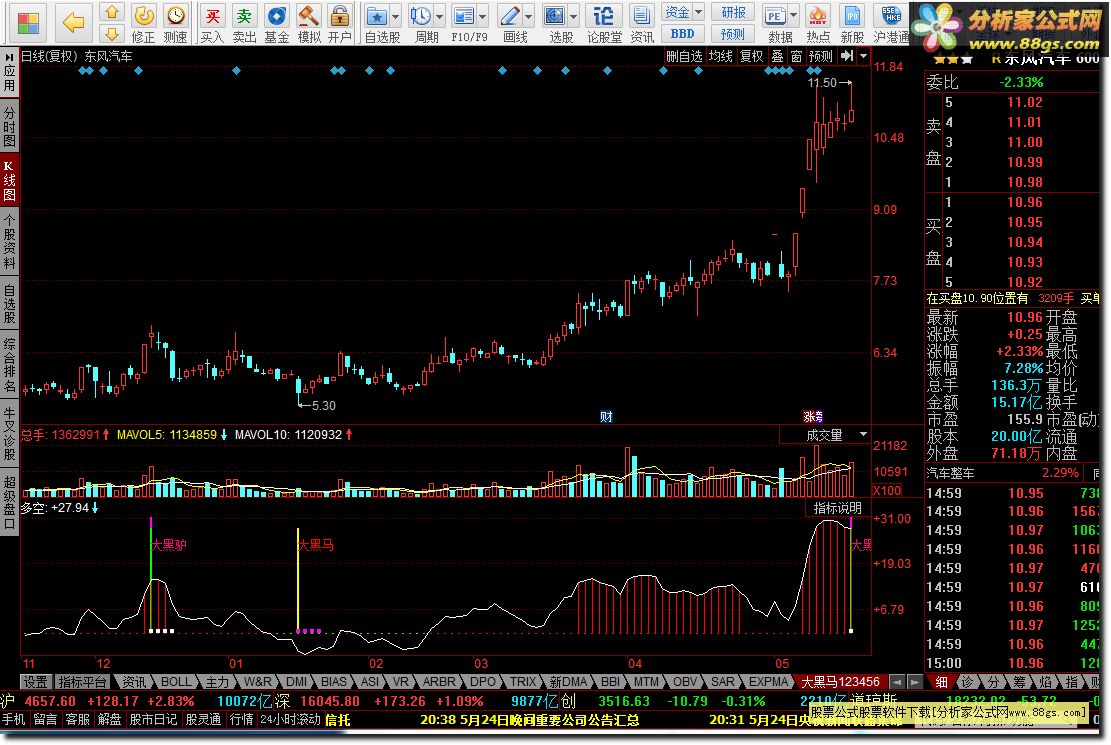This screenshot has height=745, width=1111.
Task: Toggle 叠 overlay mode
Action: pos(777,56)
